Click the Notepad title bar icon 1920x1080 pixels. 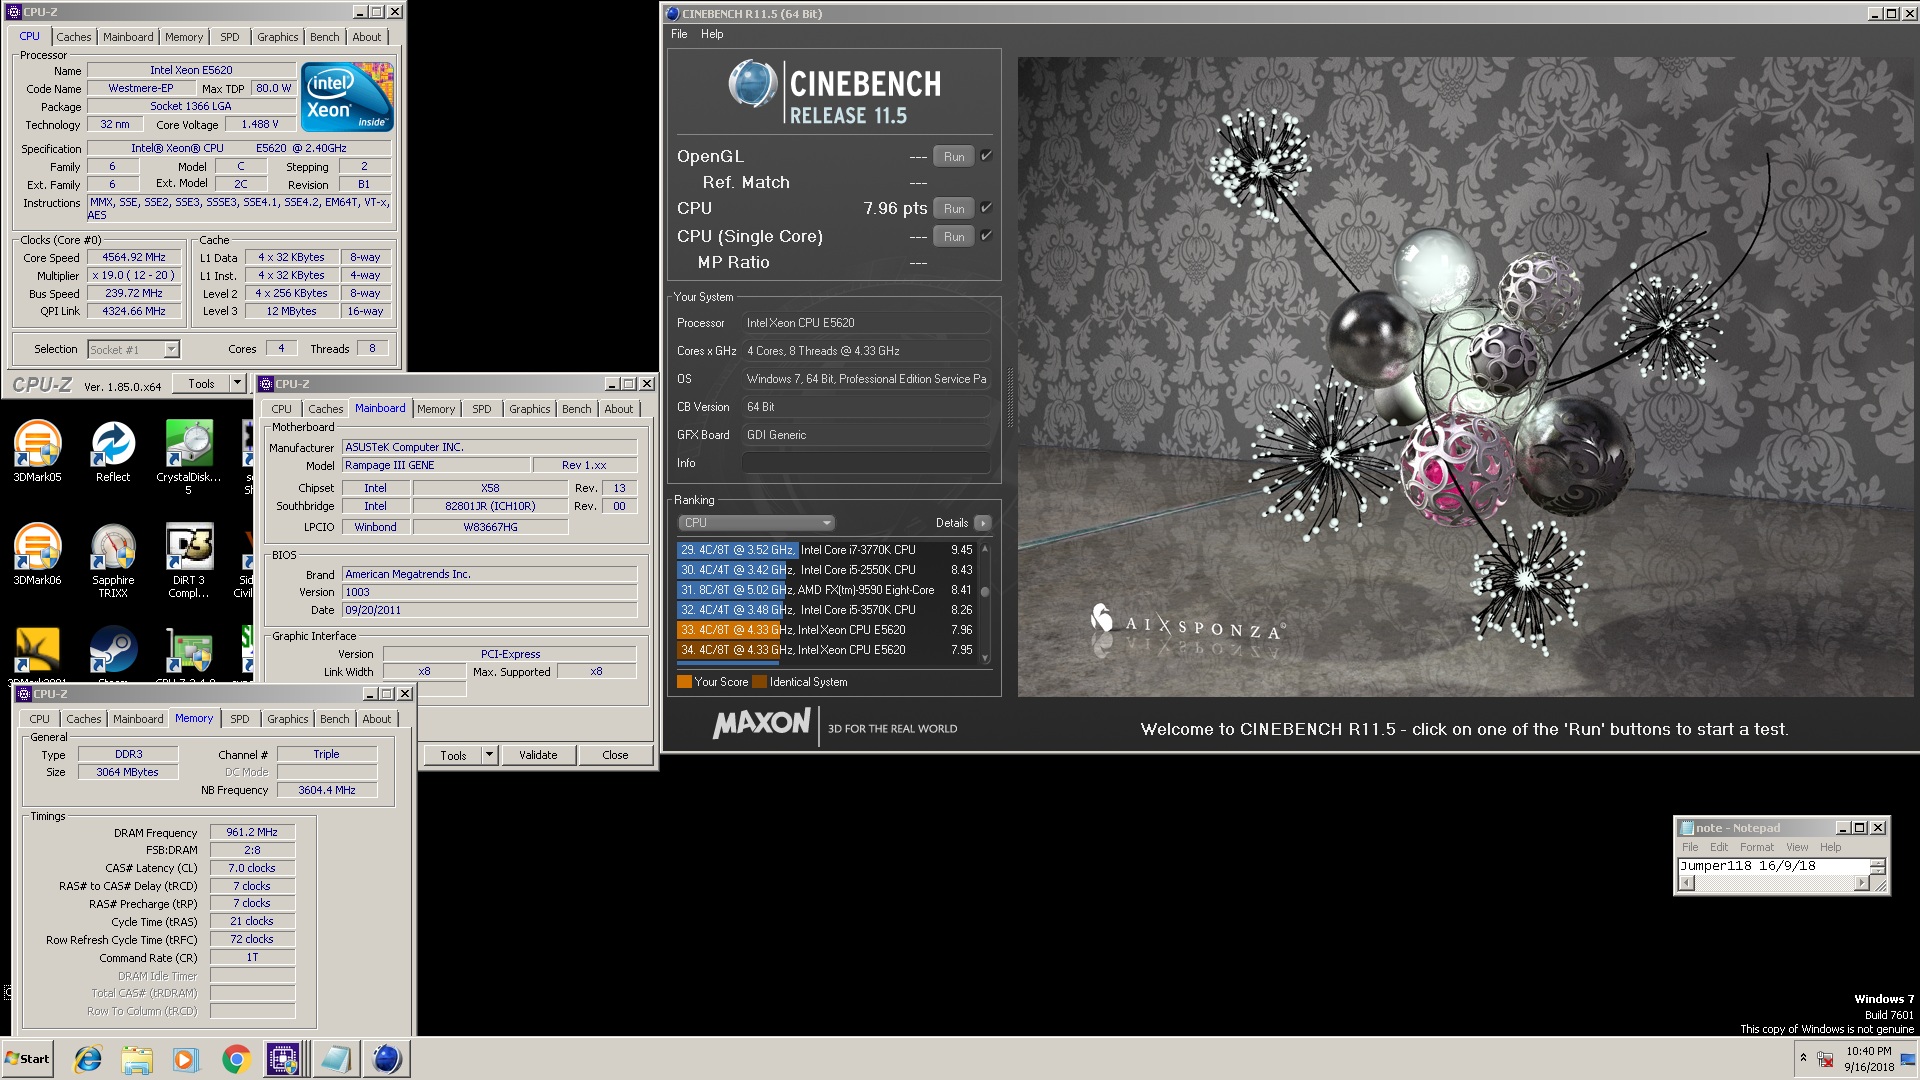1687,828
